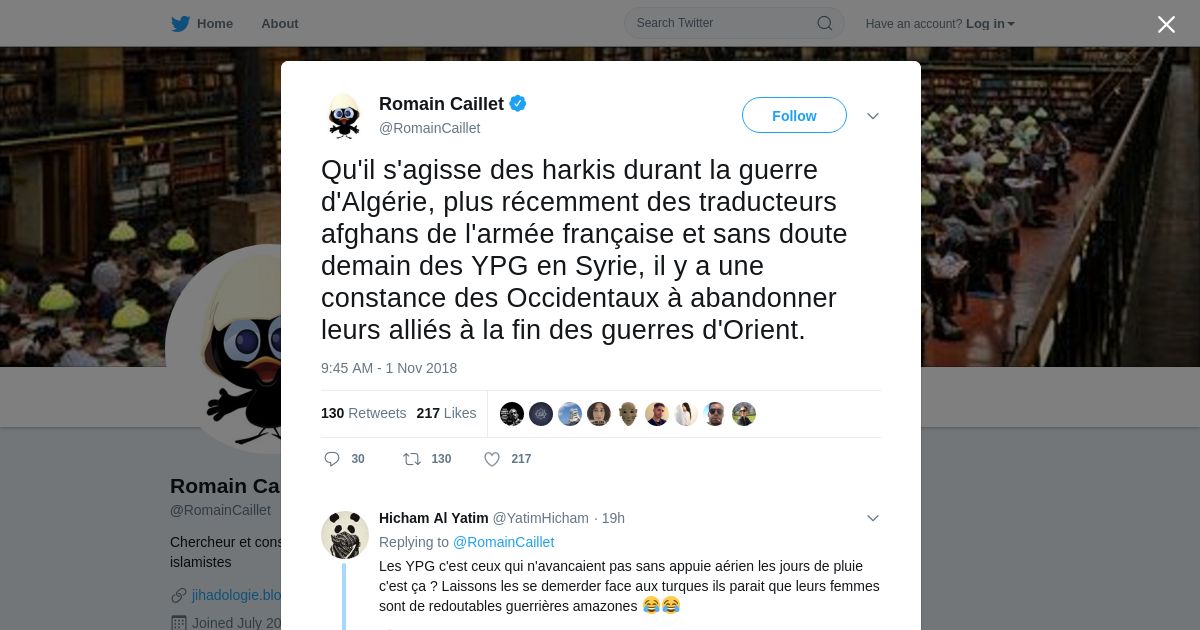
Task: Click Romain Caillet's verified badge
Action: click(518, 103)
